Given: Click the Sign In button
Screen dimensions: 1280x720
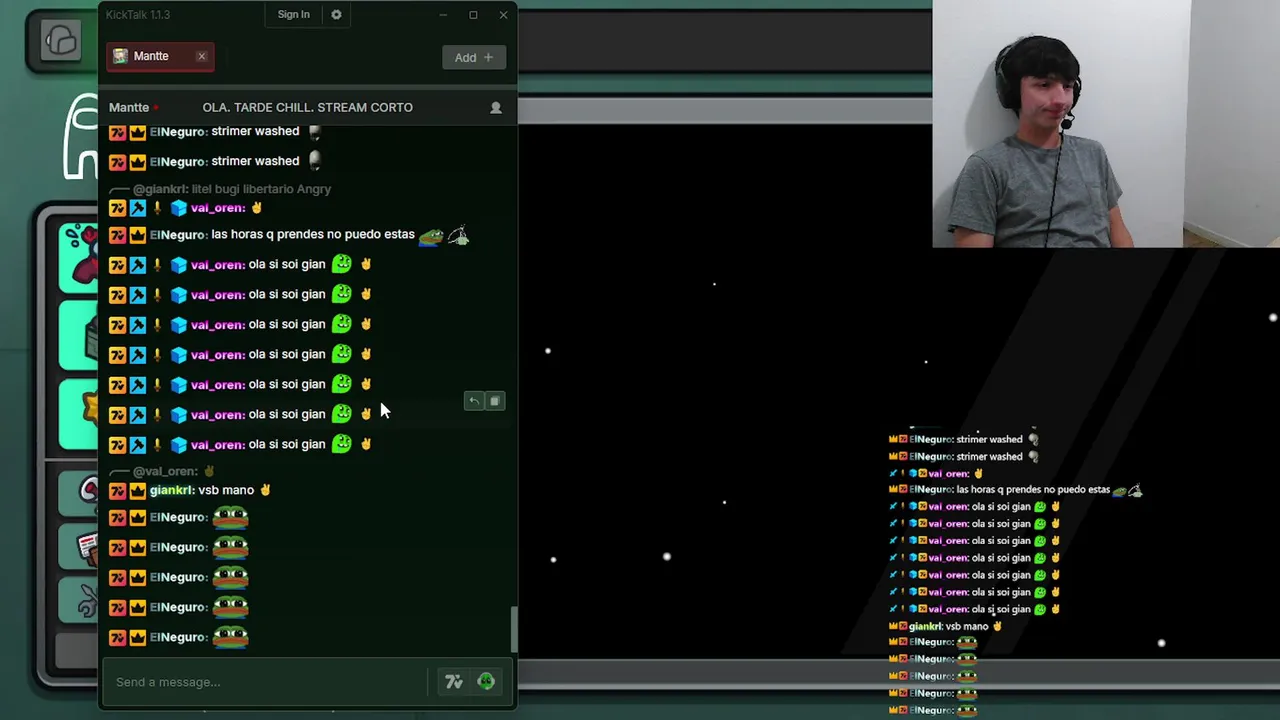Looking at the screenshot, I should [293, 15].
